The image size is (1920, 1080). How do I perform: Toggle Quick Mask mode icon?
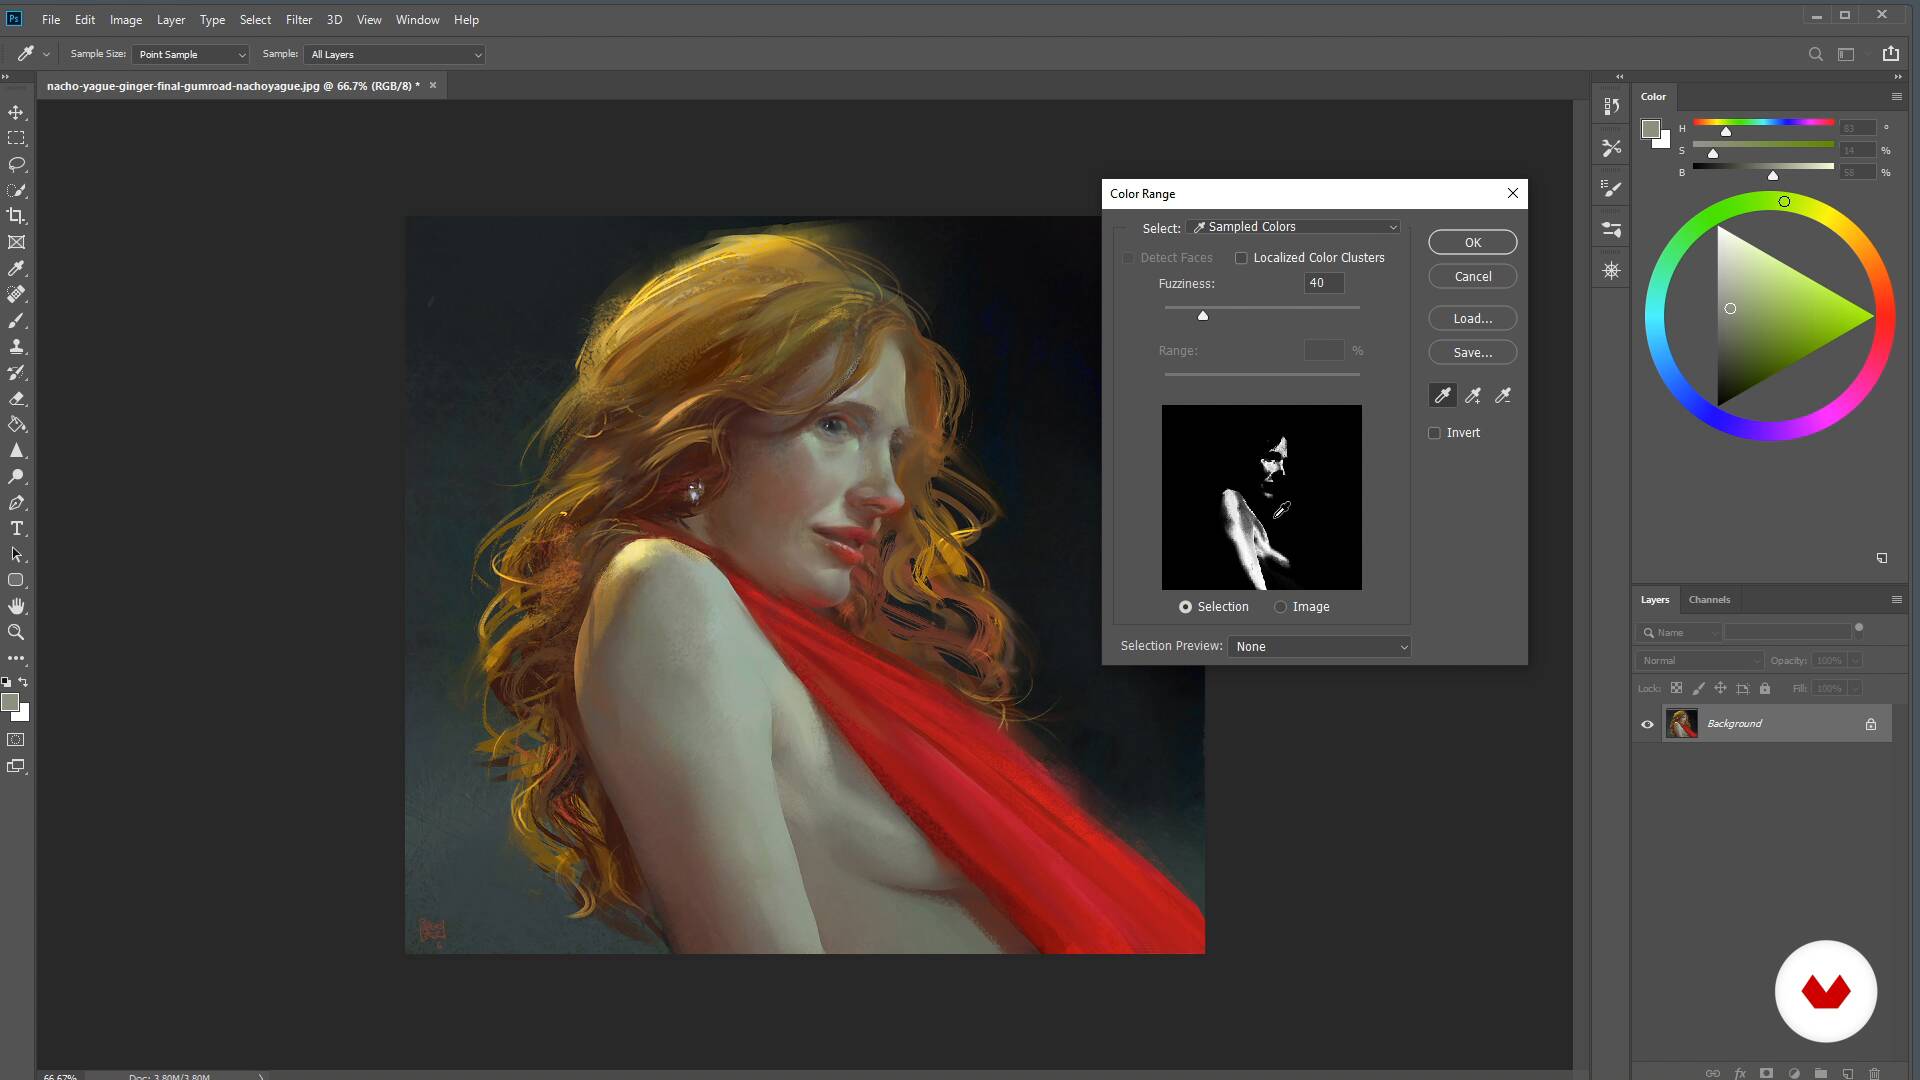point(16,740)
